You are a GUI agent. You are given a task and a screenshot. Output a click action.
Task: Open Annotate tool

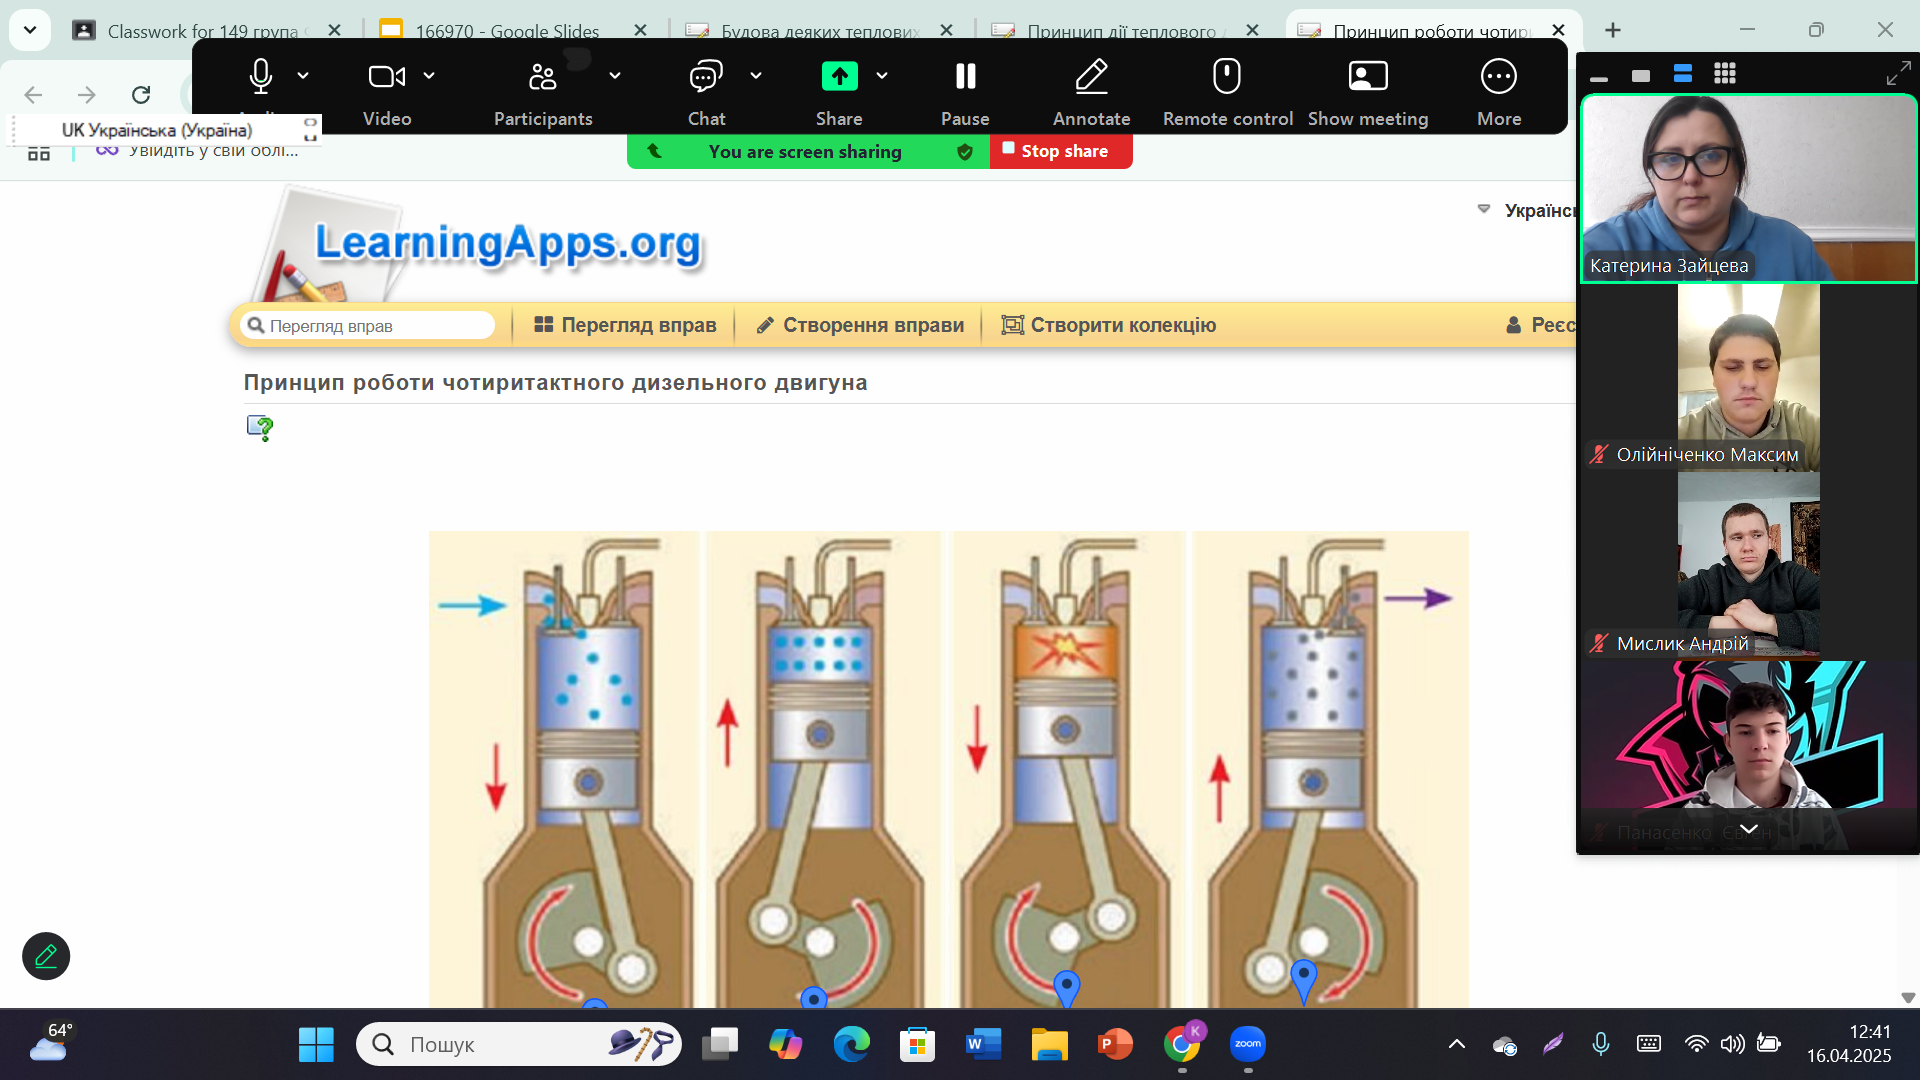point(1091,92)
